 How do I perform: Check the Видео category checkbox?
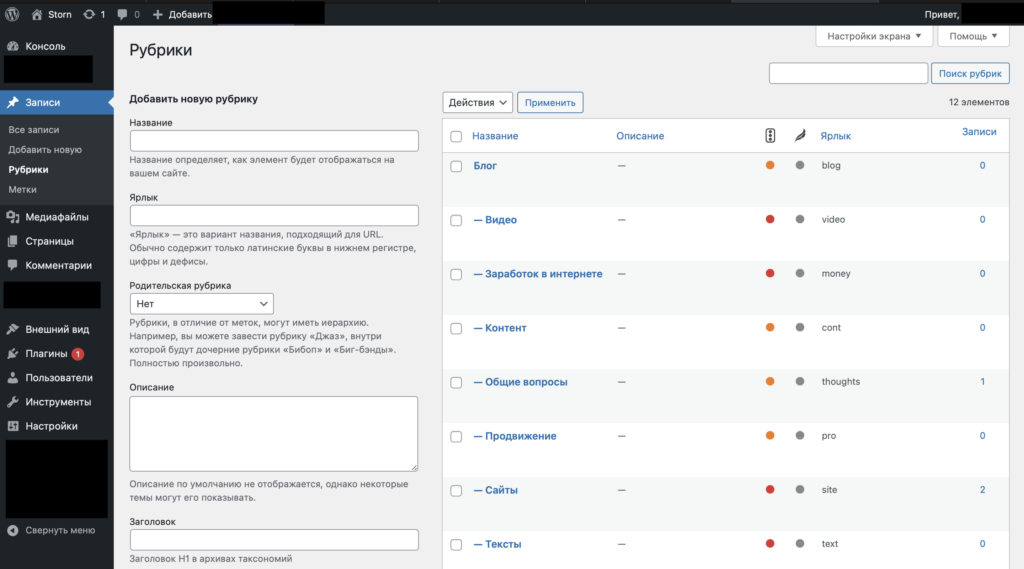point(456,221)
